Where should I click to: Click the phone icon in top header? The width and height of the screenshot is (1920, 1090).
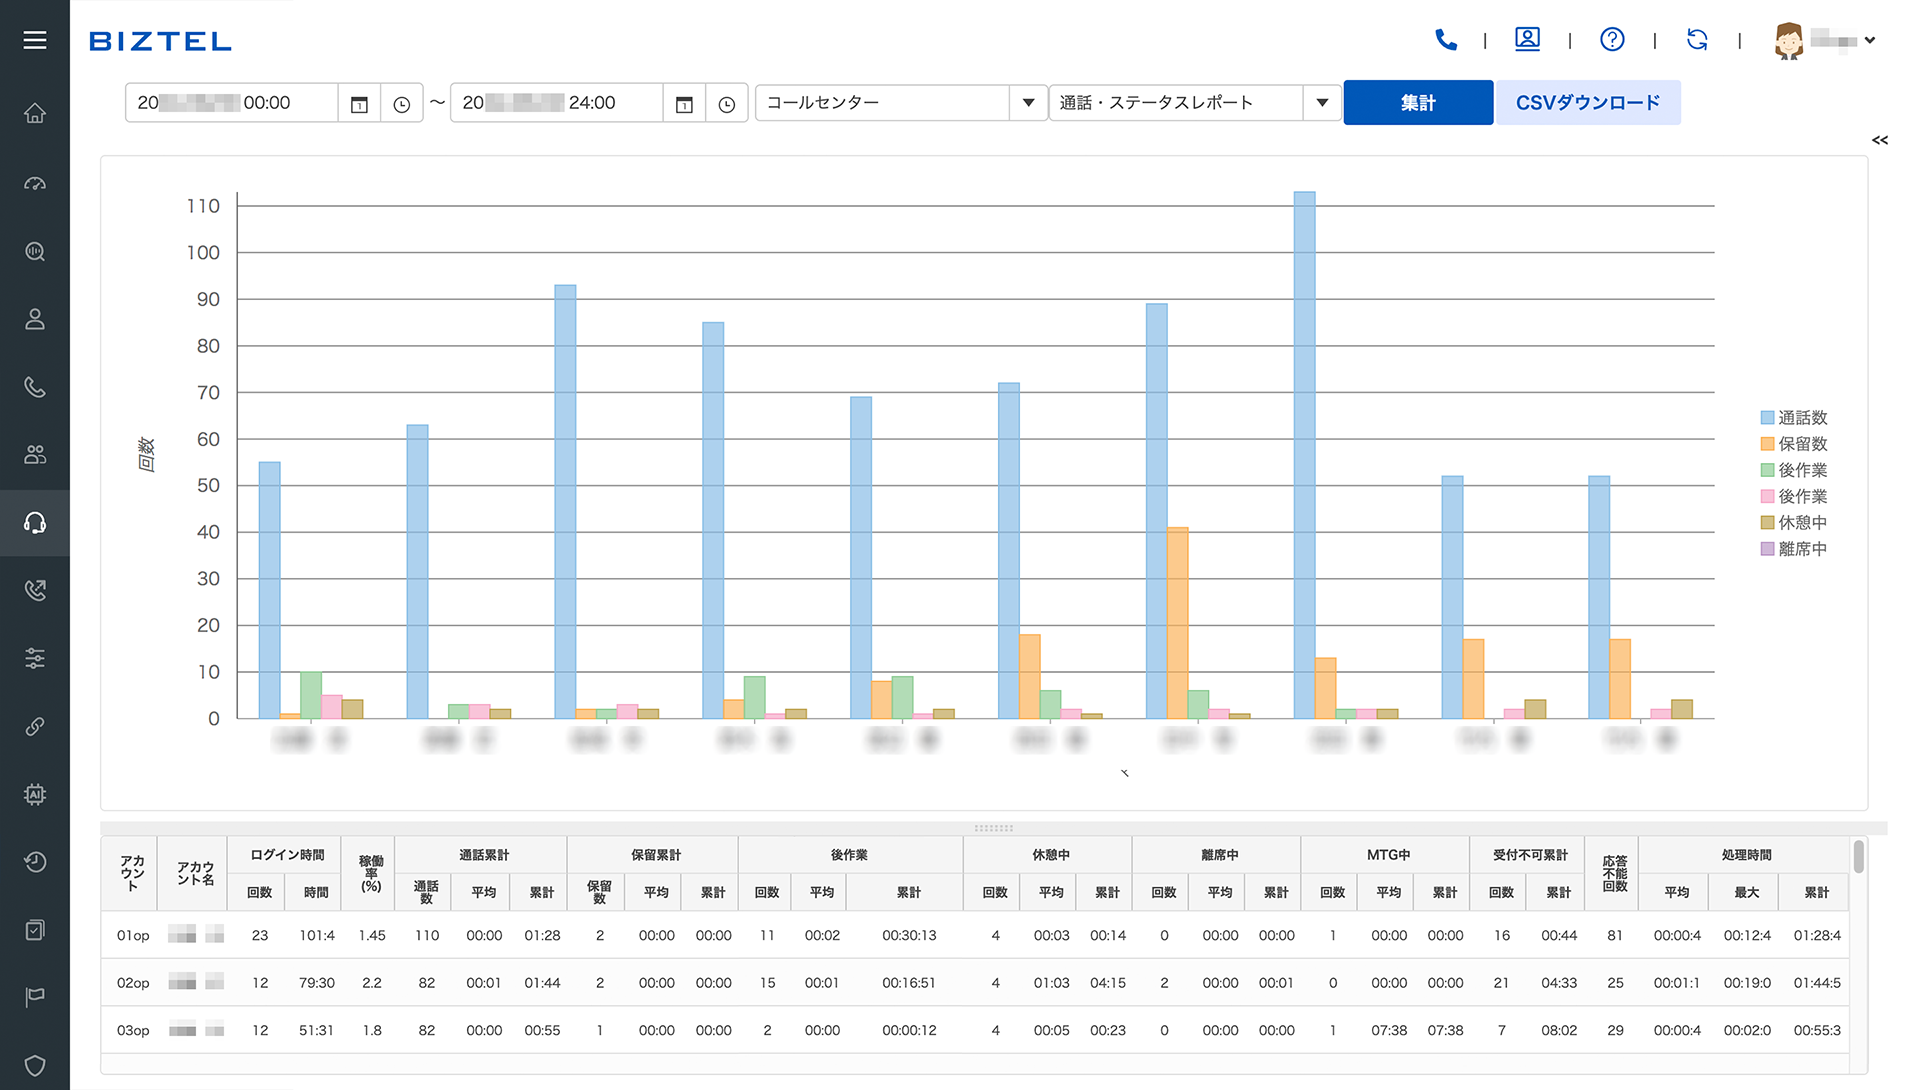1445,40
